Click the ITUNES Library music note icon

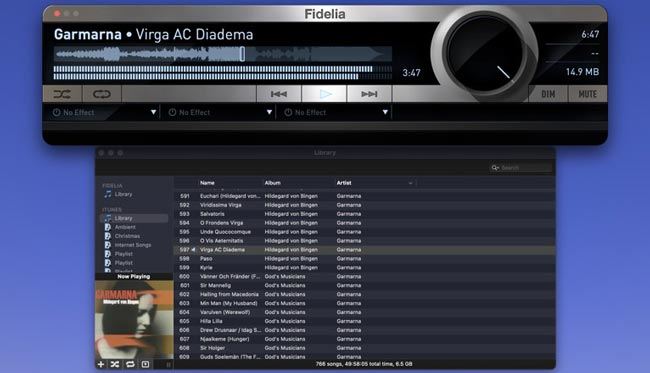(x=108, y=218)
